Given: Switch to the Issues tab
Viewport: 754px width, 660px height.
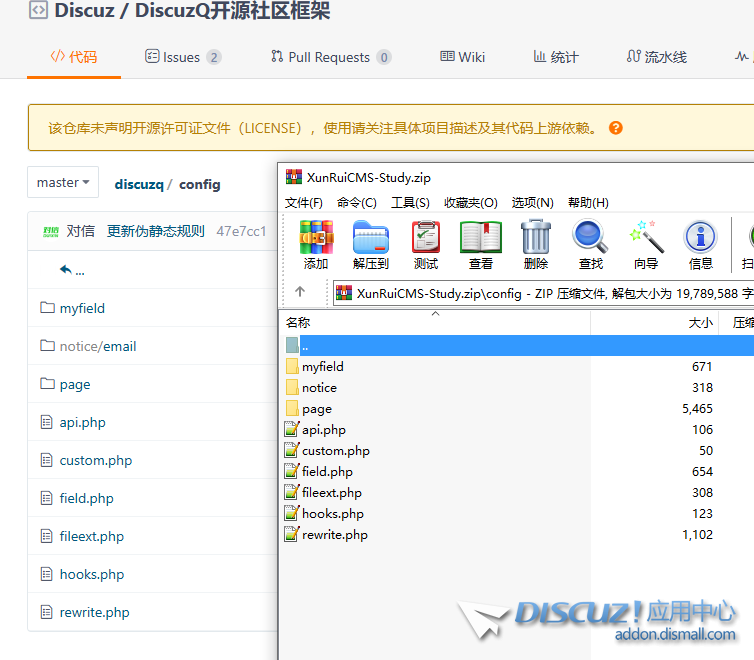Looking at the screenshot, I should coord(183,57).
